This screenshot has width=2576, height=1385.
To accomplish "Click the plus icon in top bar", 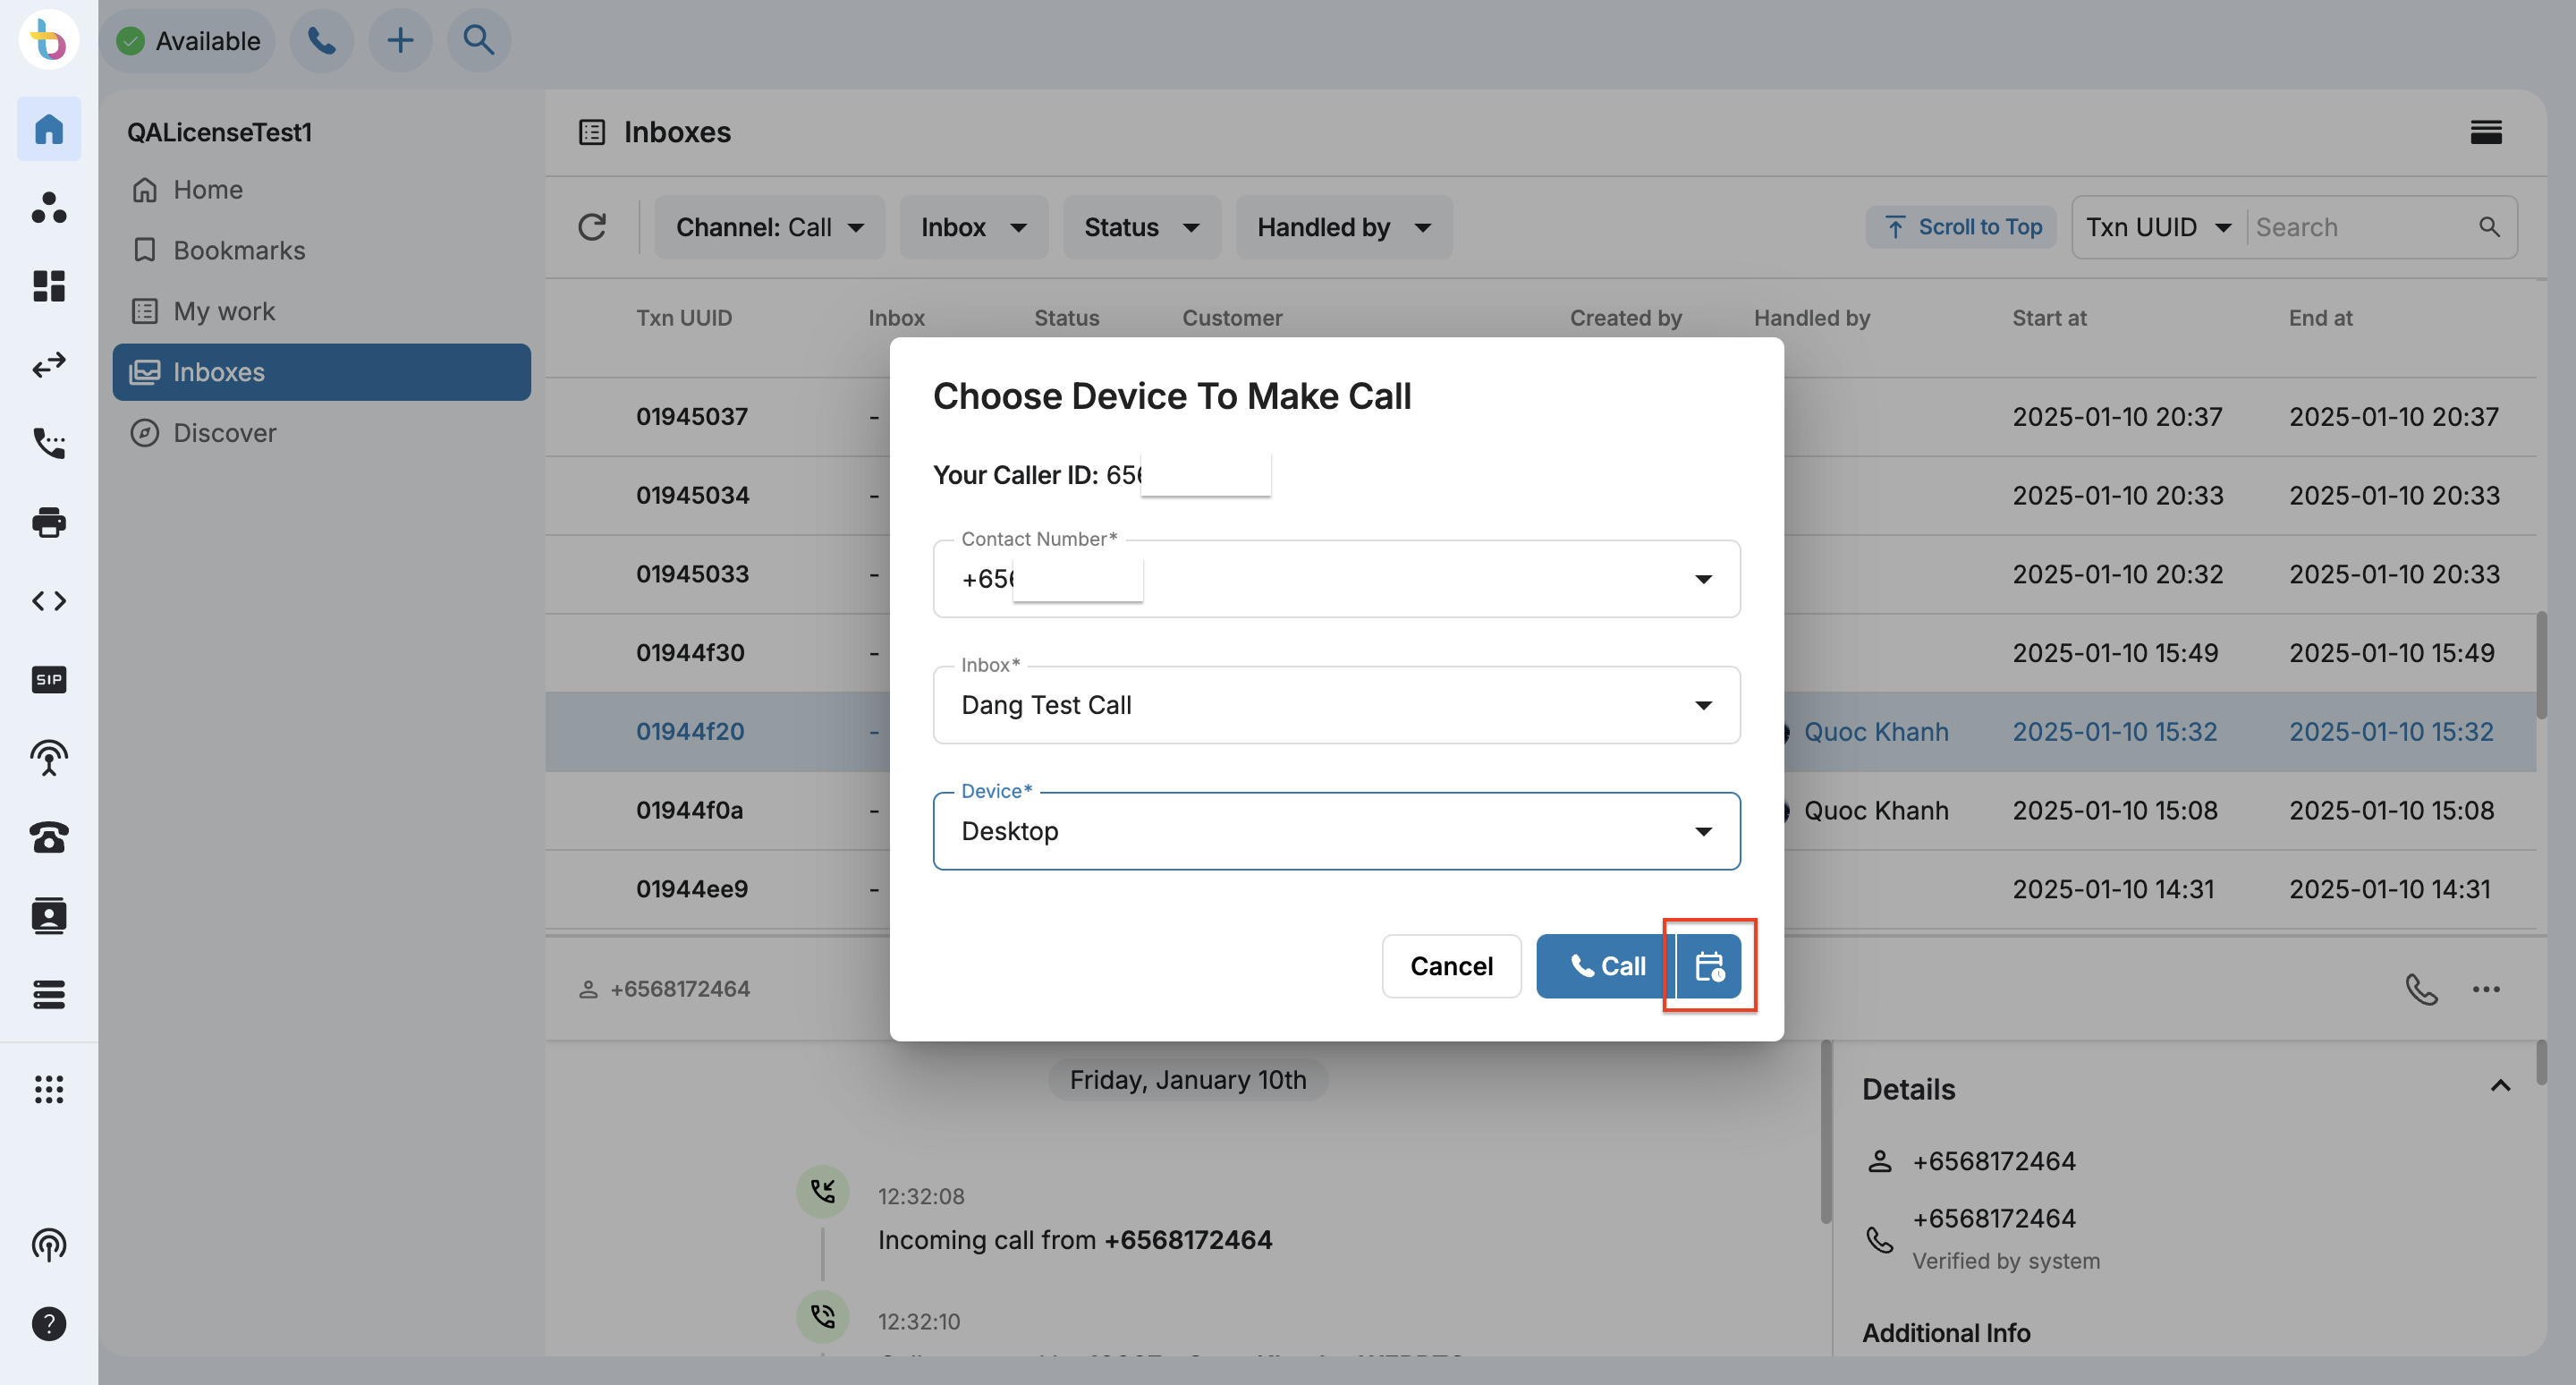I will [x=400, y=41].
